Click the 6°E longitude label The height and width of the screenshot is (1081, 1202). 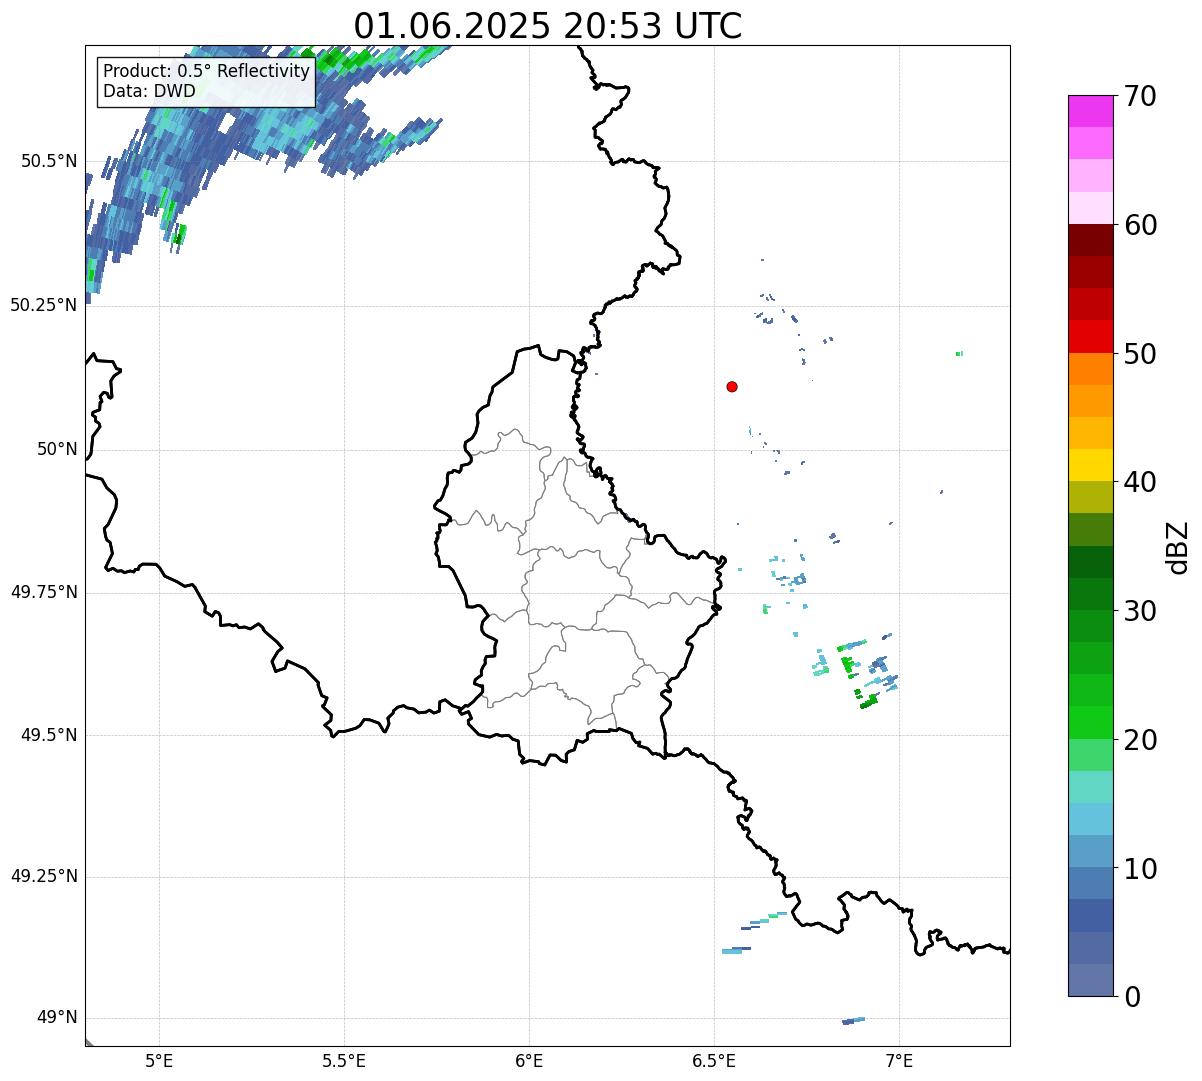pos(529,1060)
